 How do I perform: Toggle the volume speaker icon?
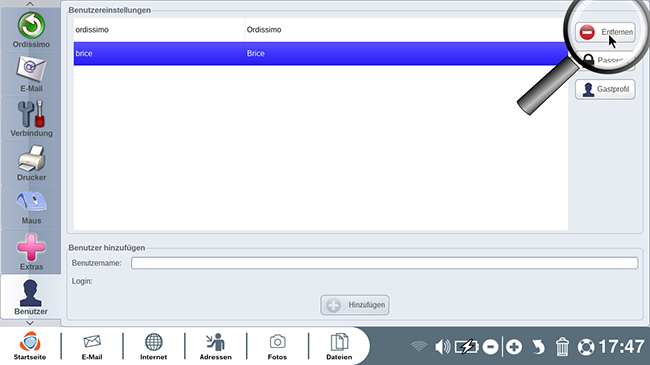(442, 347)
